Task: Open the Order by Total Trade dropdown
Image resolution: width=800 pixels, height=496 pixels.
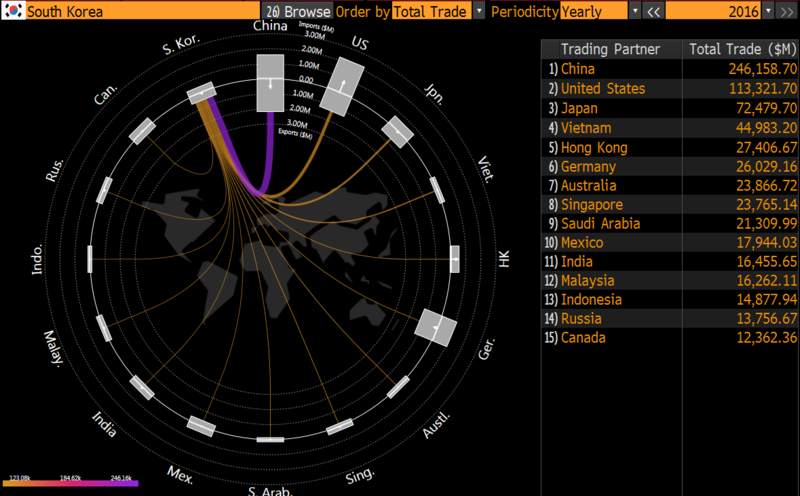Action: point(432,11)
